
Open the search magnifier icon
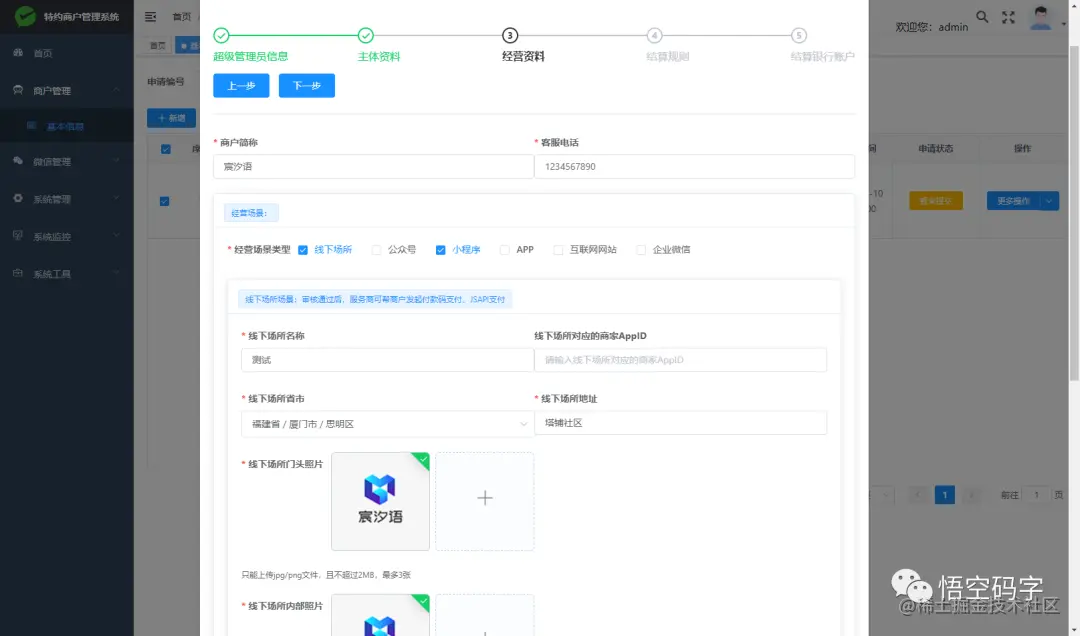point(982,17)
